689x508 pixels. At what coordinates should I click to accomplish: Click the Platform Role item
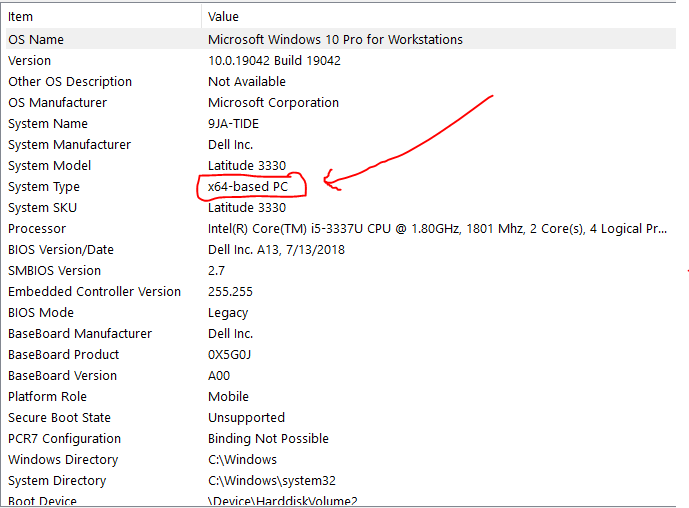46,397
